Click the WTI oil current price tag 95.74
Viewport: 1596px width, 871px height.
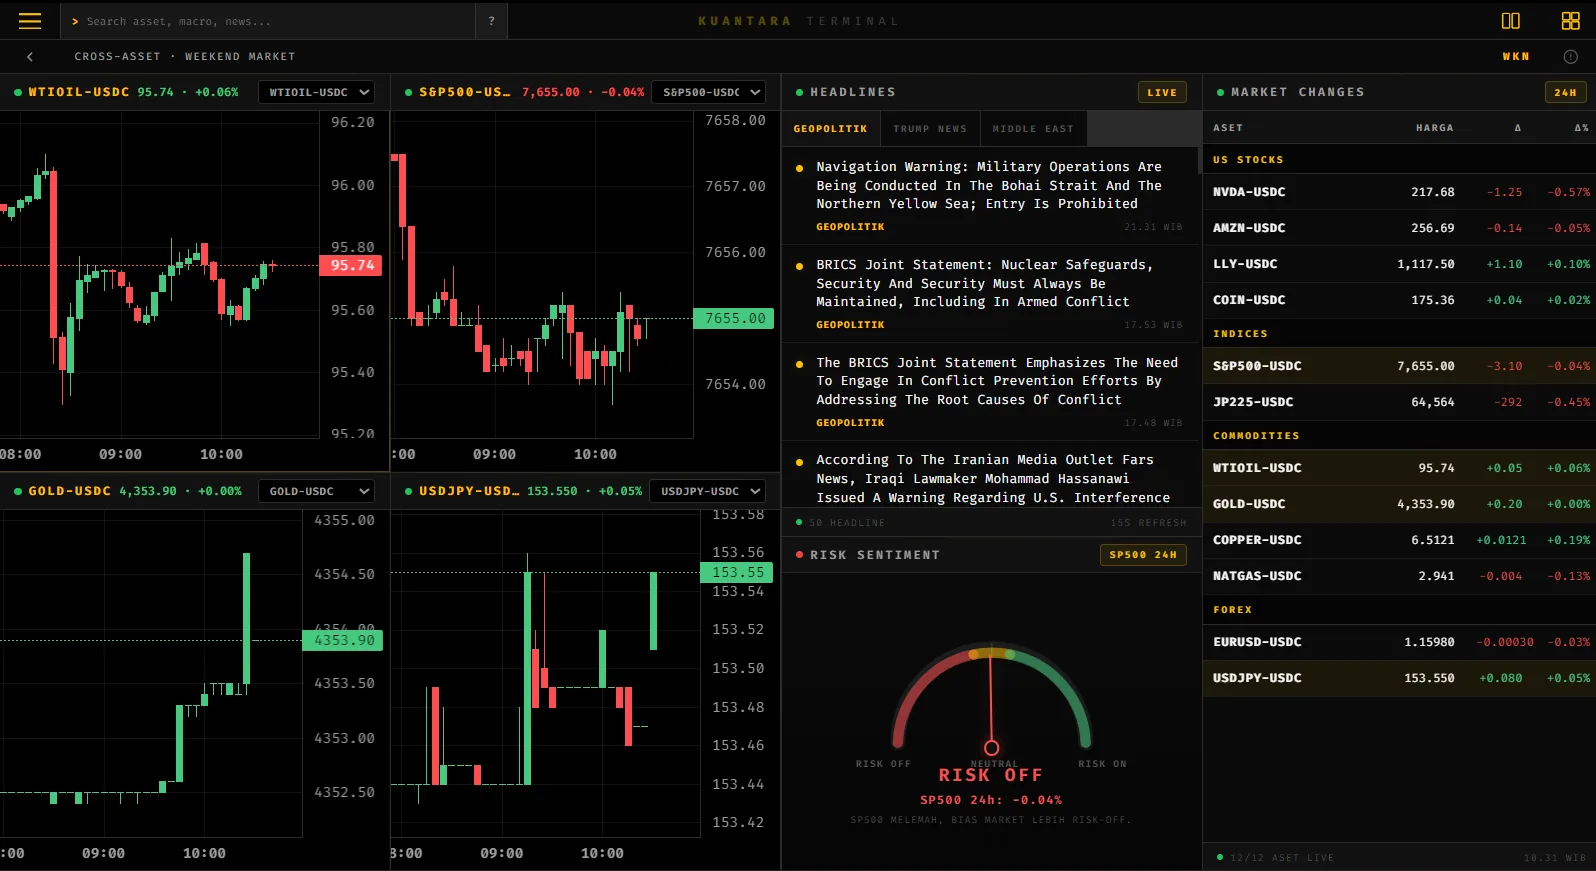(352, 265)
